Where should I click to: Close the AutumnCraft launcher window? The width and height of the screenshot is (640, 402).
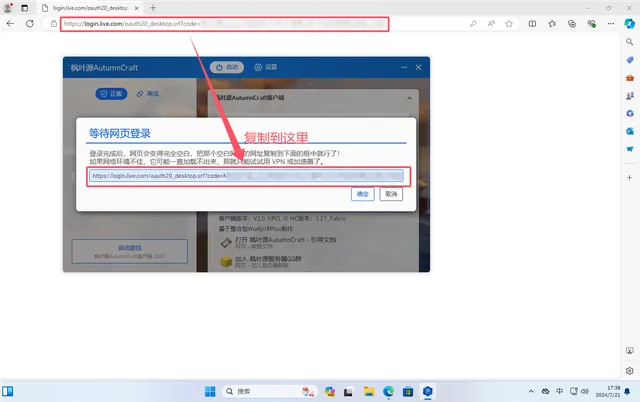coord(418,67)
